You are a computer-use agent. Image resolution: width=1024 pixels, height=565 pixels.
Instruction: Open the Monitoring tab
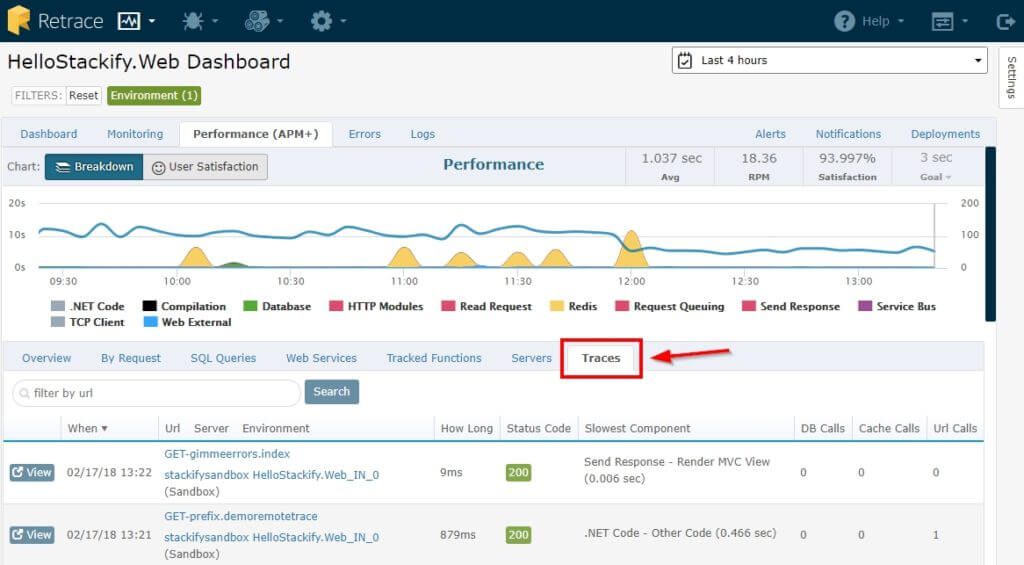tap(135, 134)
